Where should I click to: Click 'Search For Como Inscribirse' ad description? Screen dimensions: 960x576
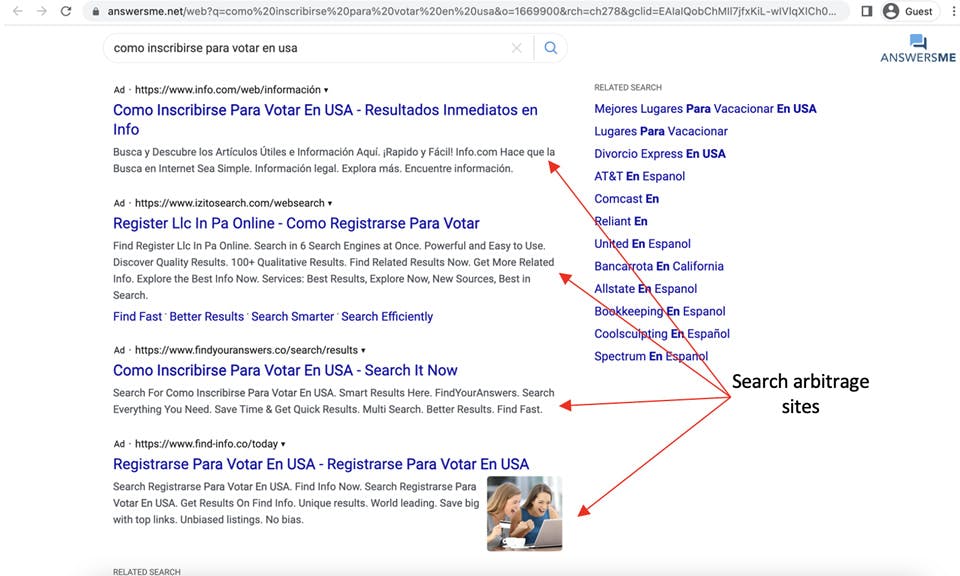tap(334, 401)
